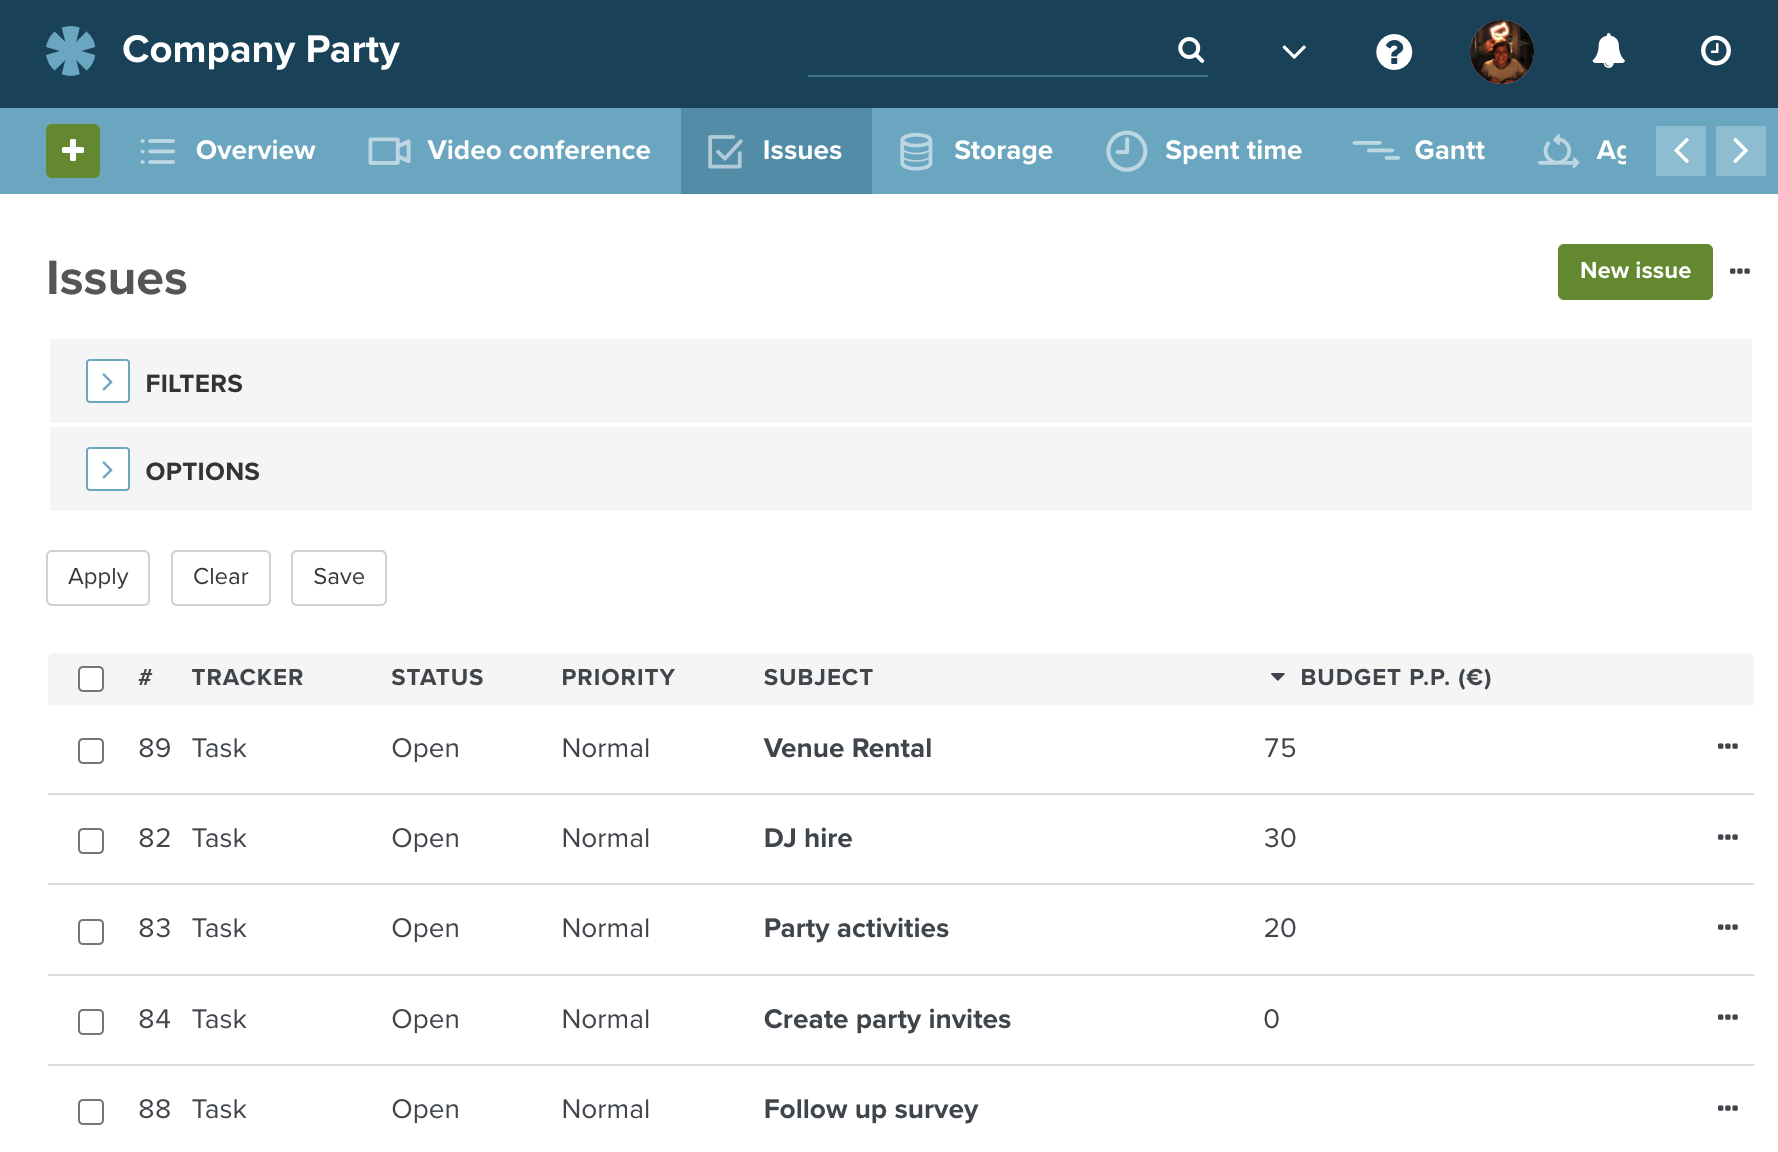1778x1152 pixels.
Task: Open the Create party invites issue
Action: 887,1019
